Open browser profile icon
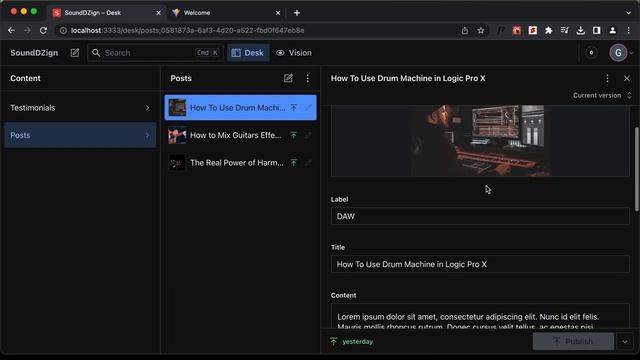 [x=613, y=30]
